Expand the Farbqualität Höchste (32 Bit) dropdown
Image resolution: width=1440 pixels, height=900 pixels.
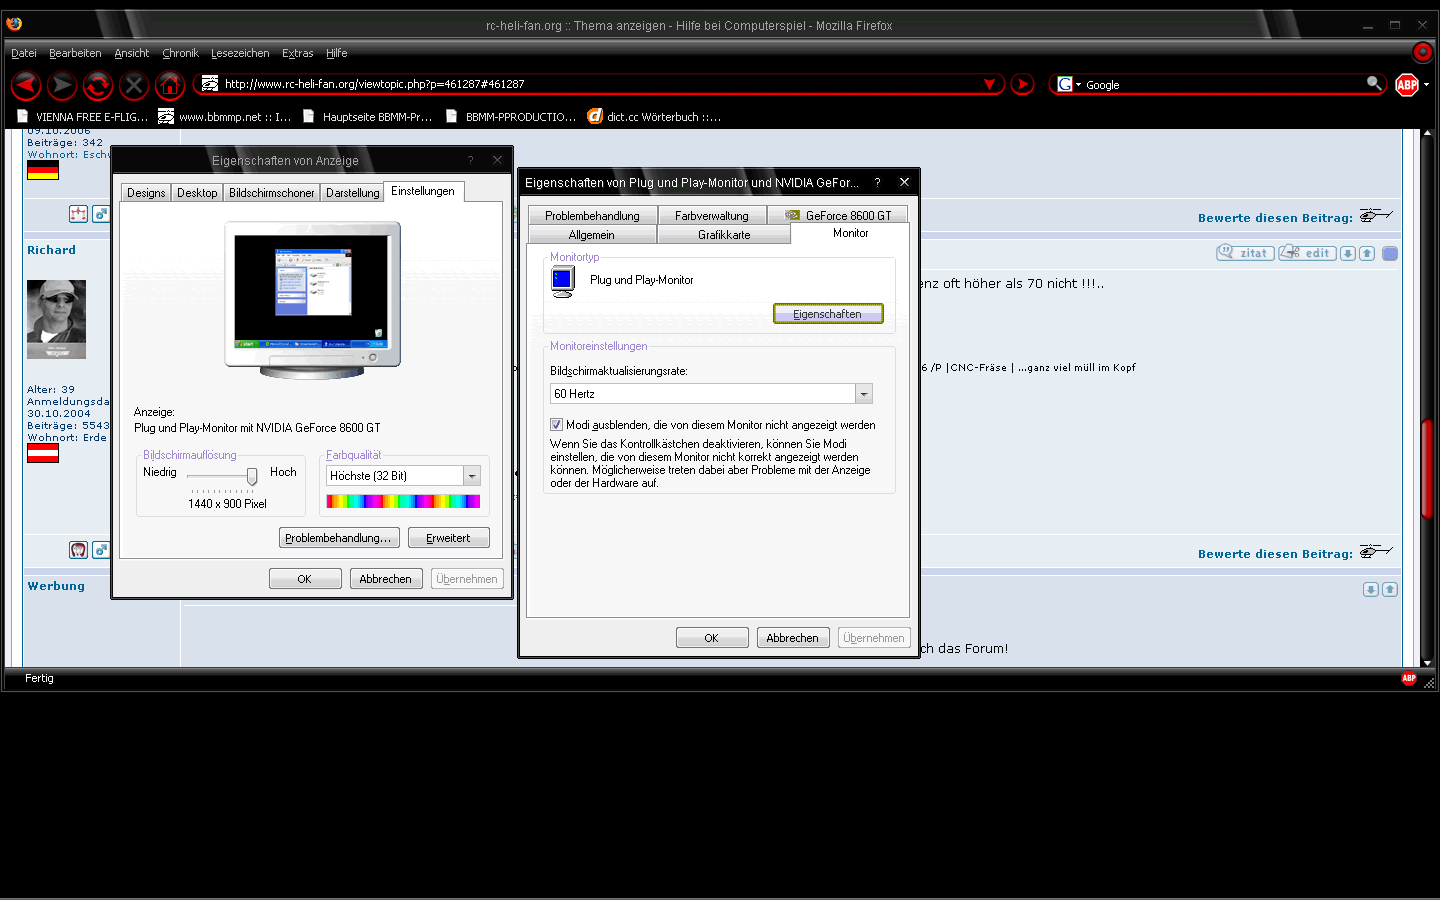click(x=472, y=476)
